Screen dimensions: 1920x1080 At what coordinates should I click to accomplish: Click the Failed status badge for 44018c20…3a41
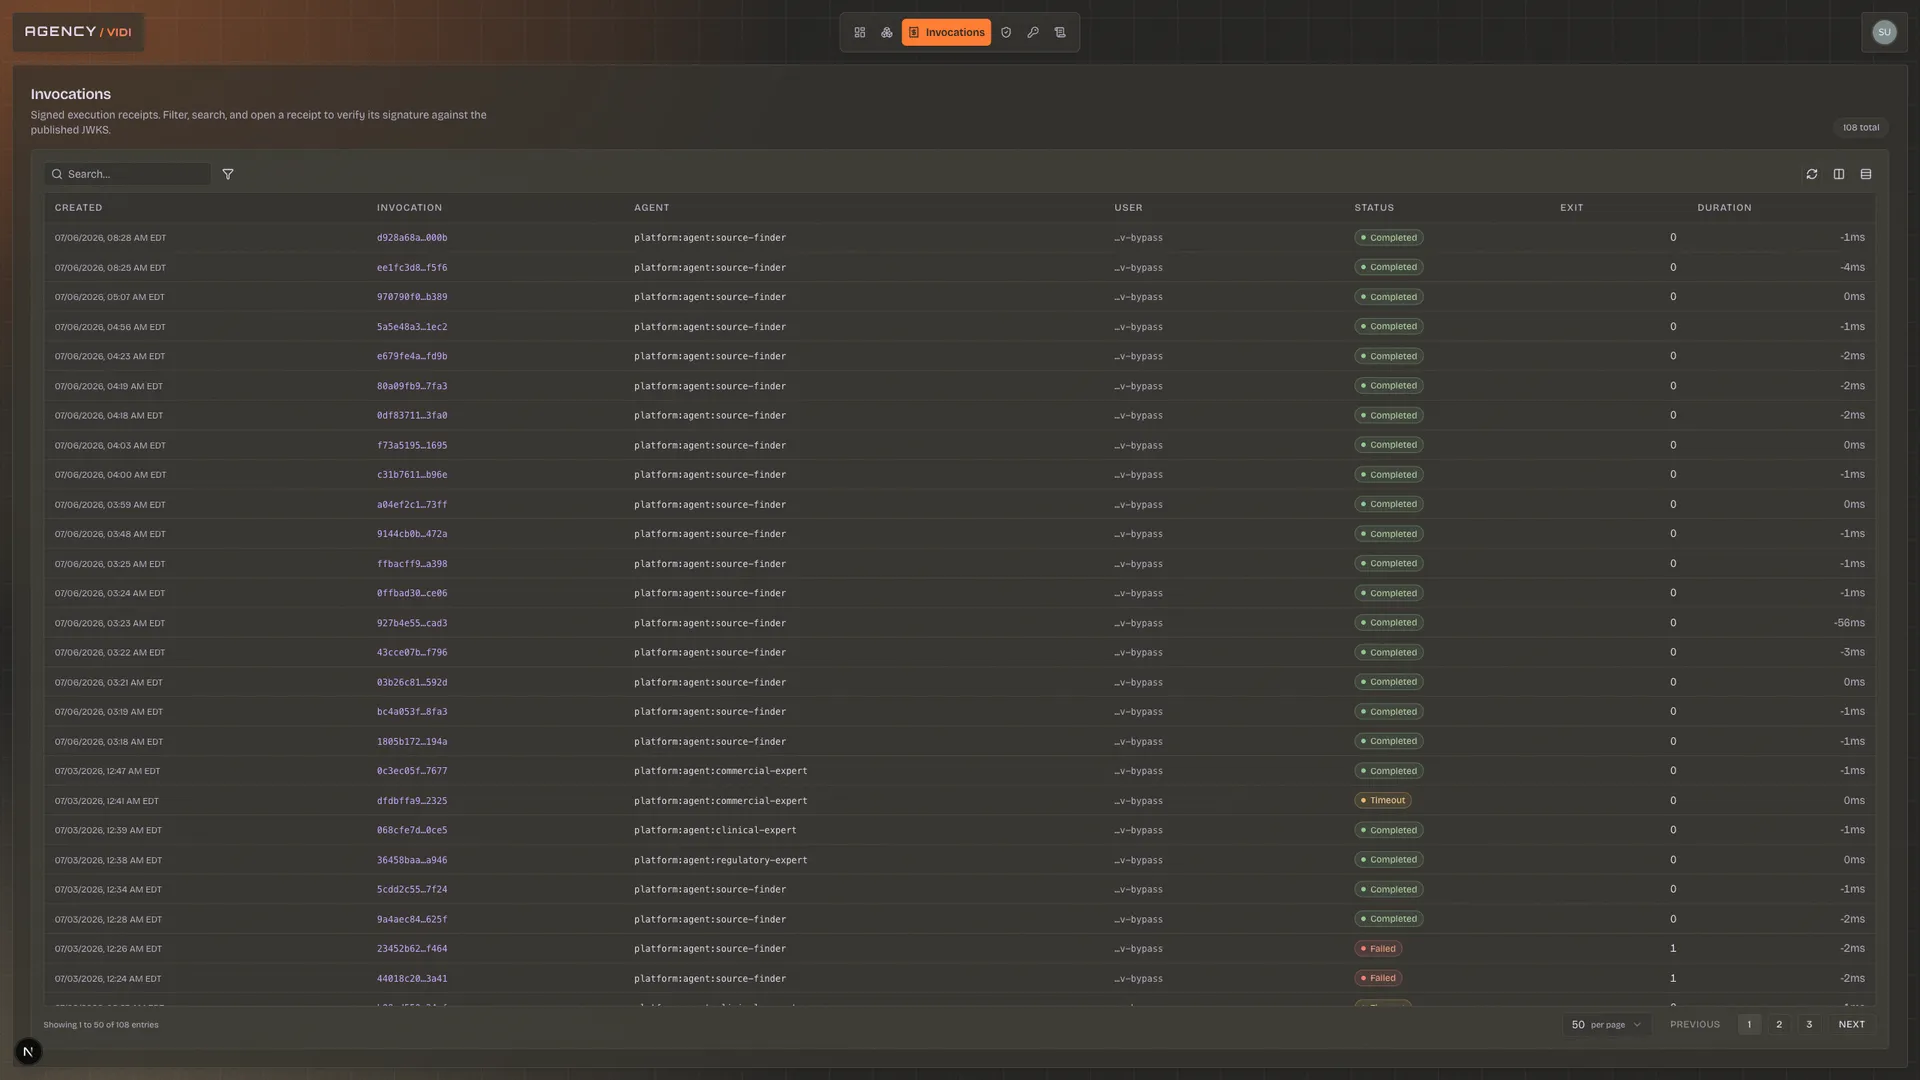(1378, 979)
